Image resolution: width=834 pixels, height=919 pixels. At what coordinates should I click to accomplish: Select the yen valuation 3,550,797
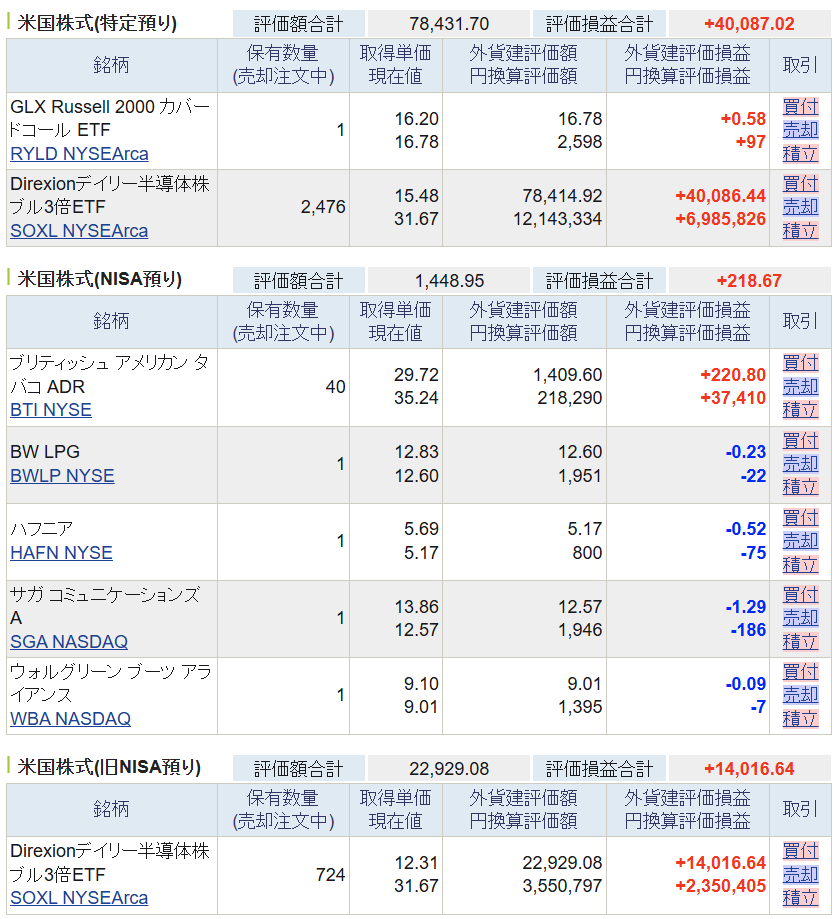point(562,886)
